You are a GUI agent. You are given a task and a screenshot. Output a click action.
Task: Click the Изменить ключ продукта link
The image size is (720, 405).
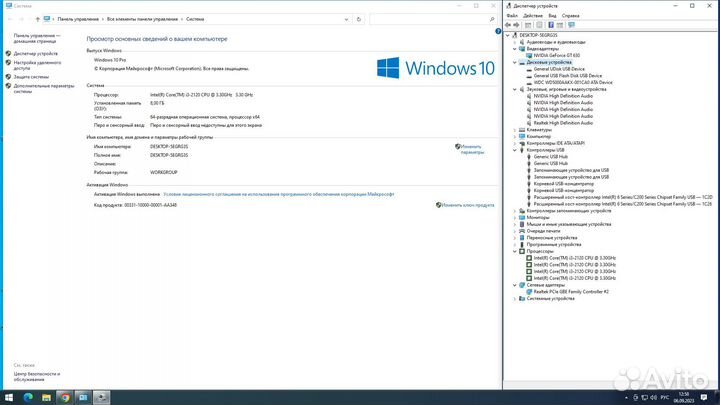click(x=468, y=205)
